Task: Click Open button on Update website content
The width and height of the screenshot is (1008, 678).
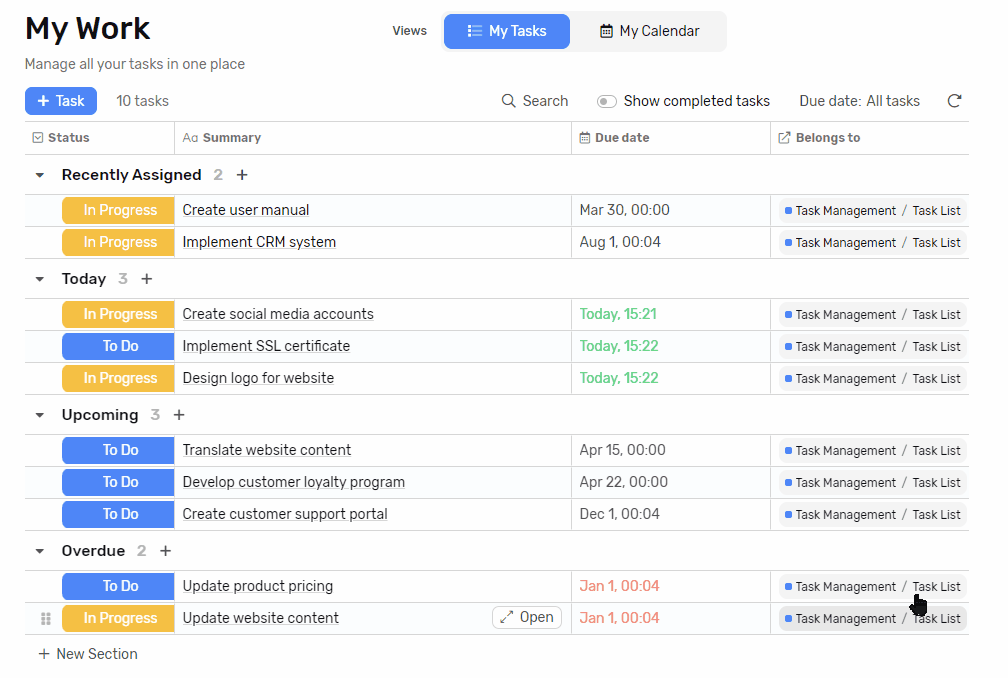Action: click(x=527, y=618)
